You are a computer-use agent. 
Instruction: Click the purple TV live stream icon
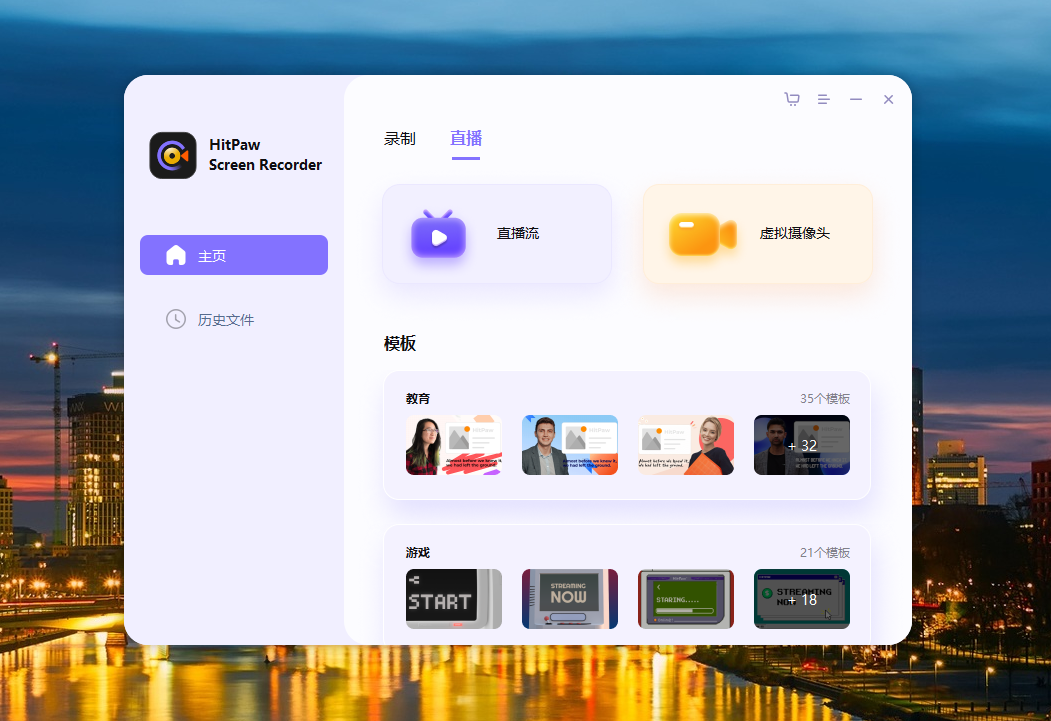[438, 234]
